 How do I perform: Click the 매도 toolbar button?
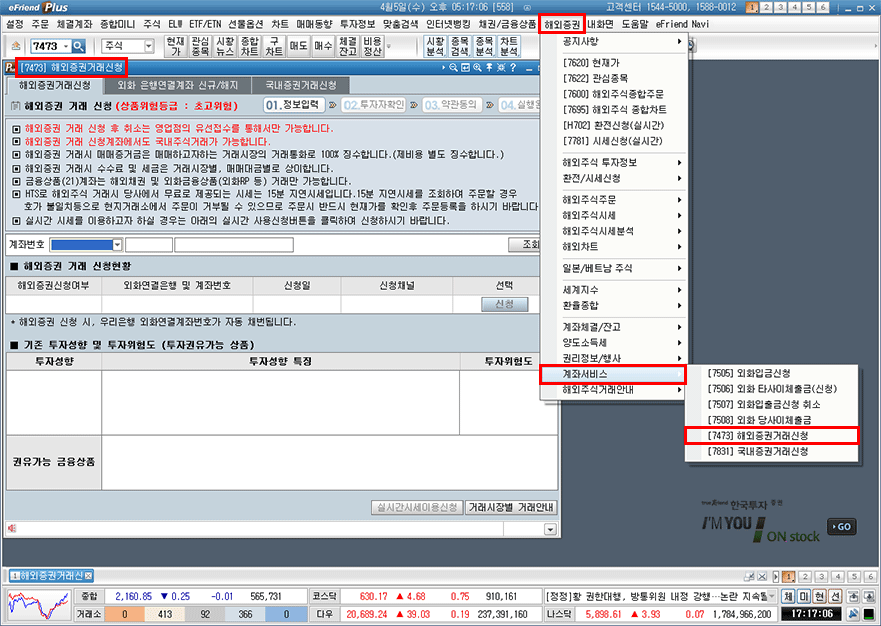pos(298,46)
